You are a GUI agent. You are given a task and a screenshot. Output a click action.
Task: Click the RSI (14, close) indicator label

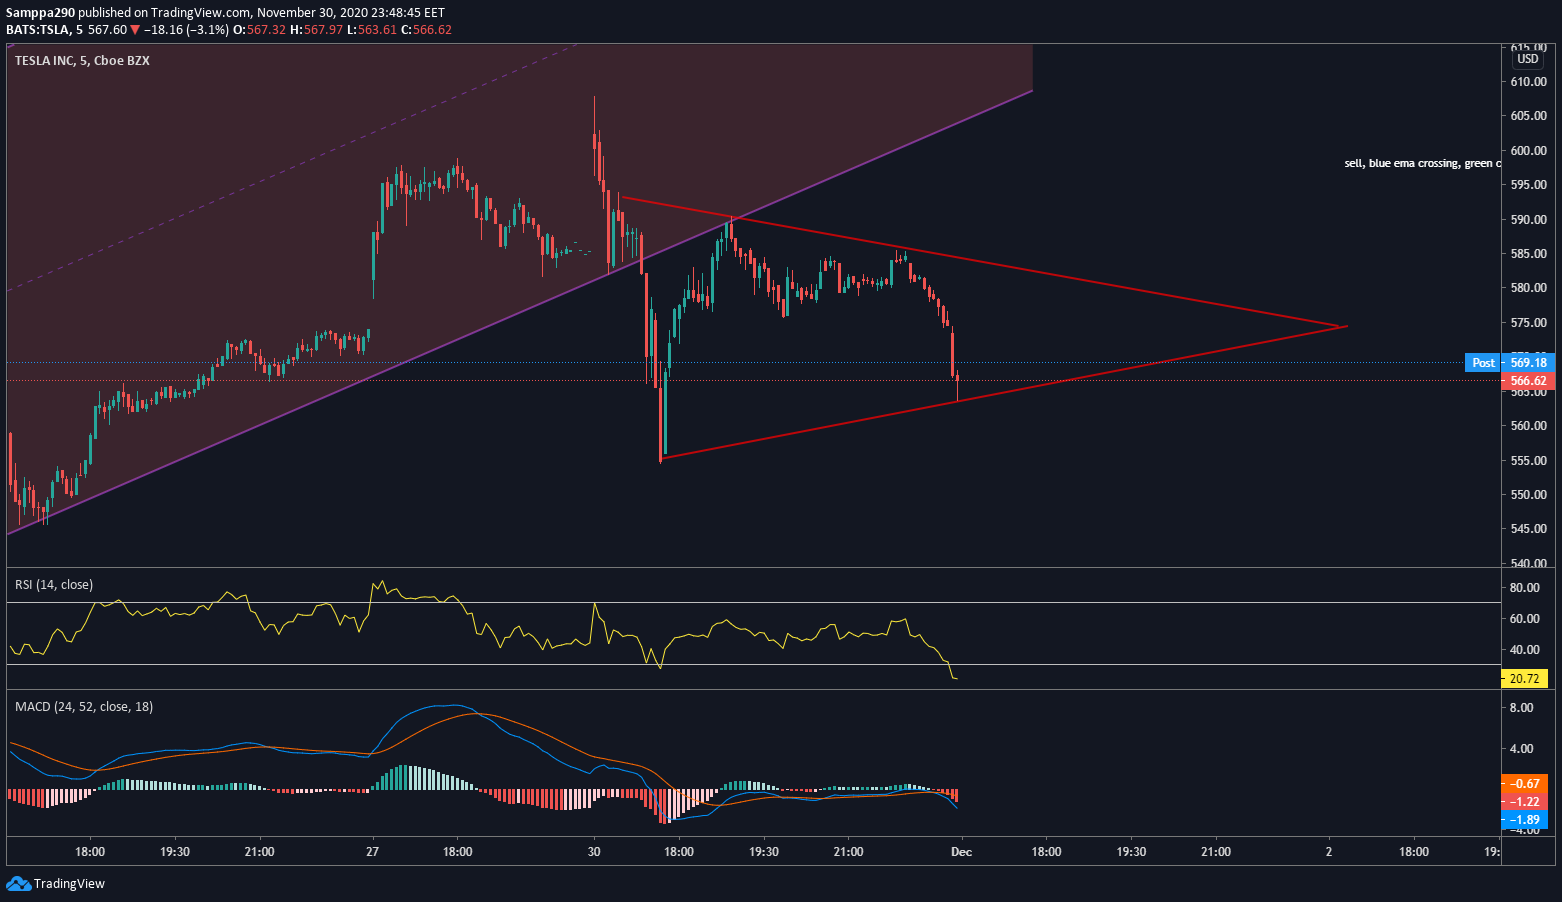(x=54, y=584)
